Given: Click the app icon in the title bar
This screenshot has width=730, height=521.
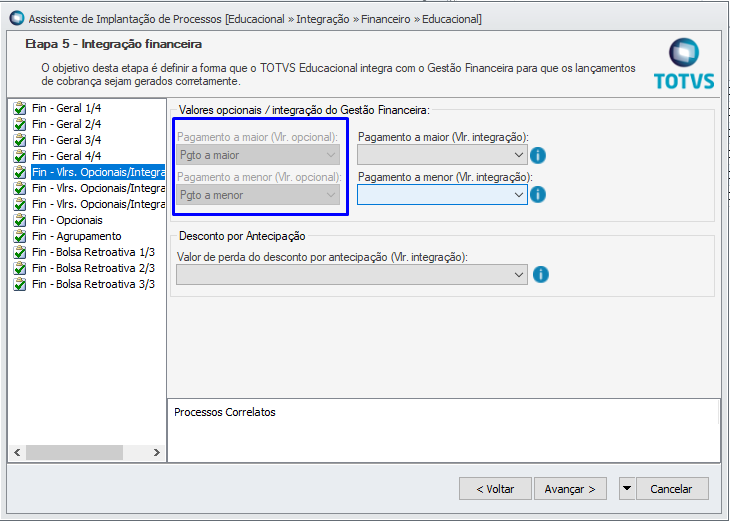Looking at the screenshot, I should 17,19.
